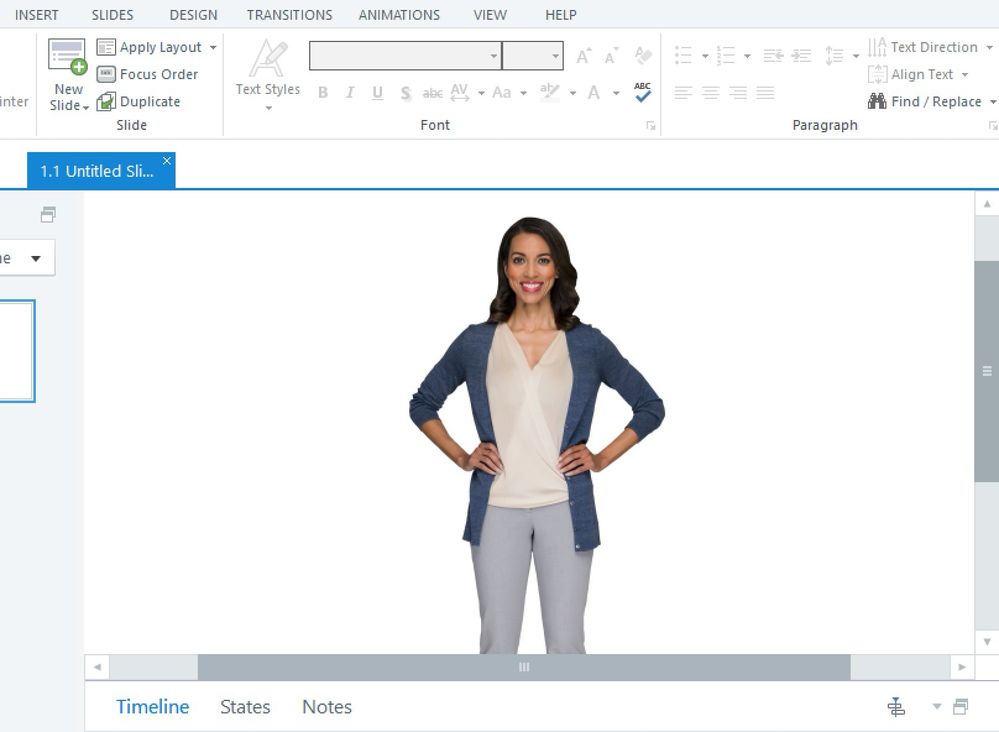Switch to the States panel tab

[x=245, y=707]
